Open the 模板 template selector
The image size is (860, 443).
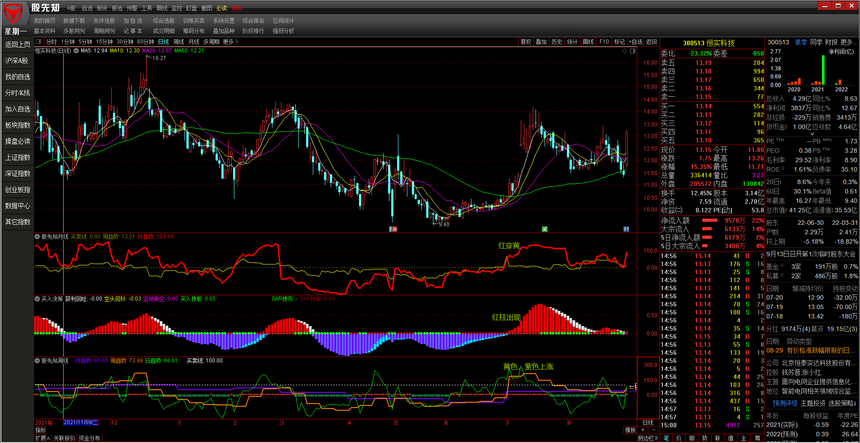click(x=630, y=430)
